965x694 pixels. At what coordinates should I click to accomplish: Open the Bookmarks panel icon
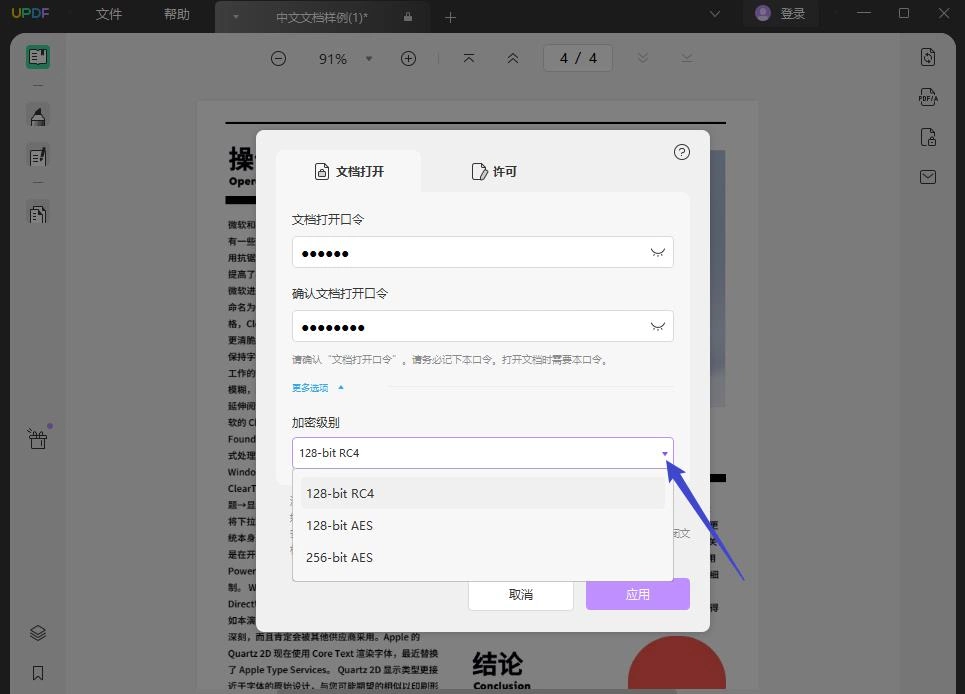[x=38, y=672]
